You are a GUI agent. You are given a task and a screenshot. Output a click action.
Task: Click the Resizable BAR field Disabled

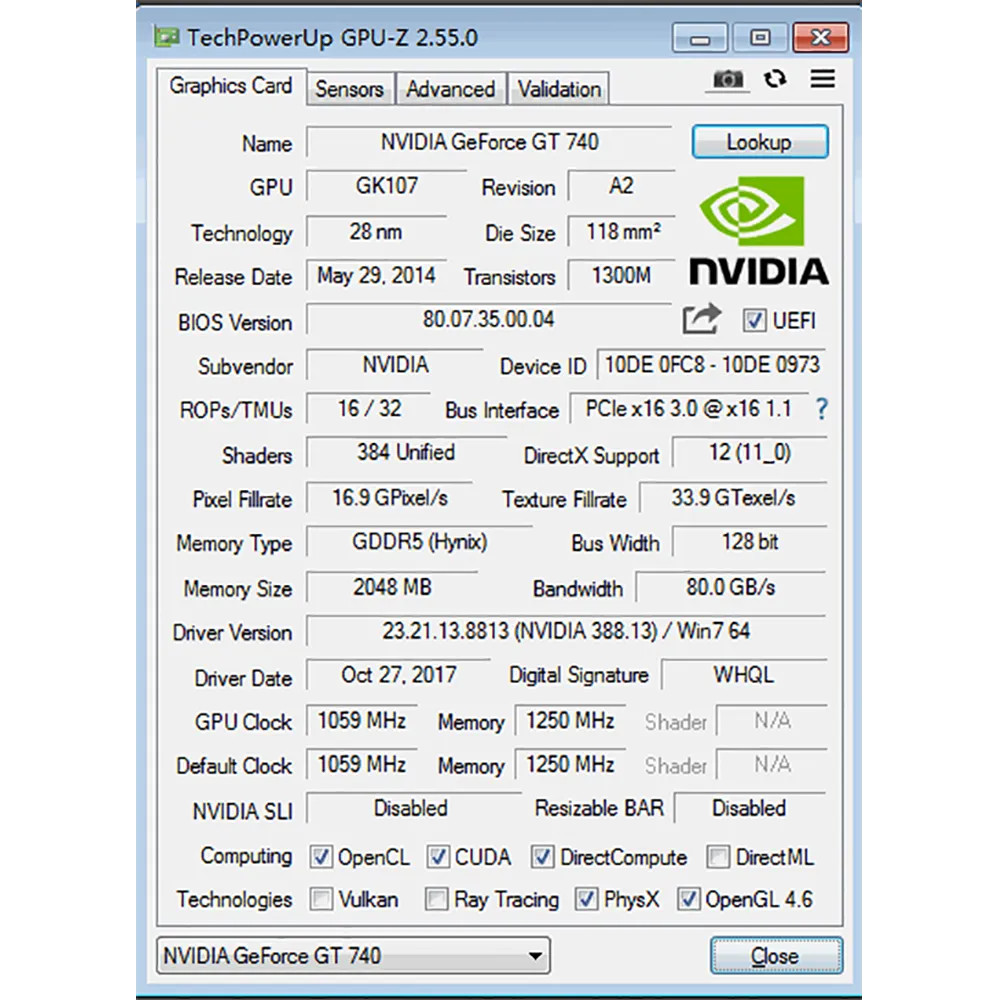pyautogui.click(x=750, y=808)
